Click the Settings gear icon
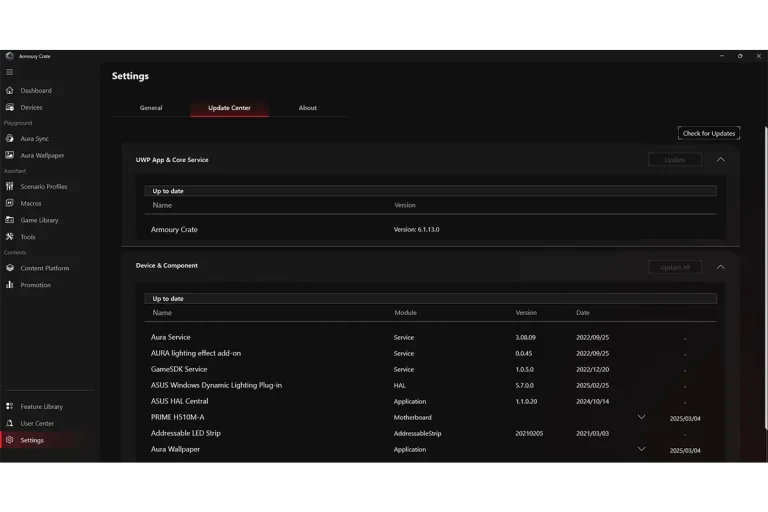Viewport: 768px width, 512px height. (x=9, y=439)
